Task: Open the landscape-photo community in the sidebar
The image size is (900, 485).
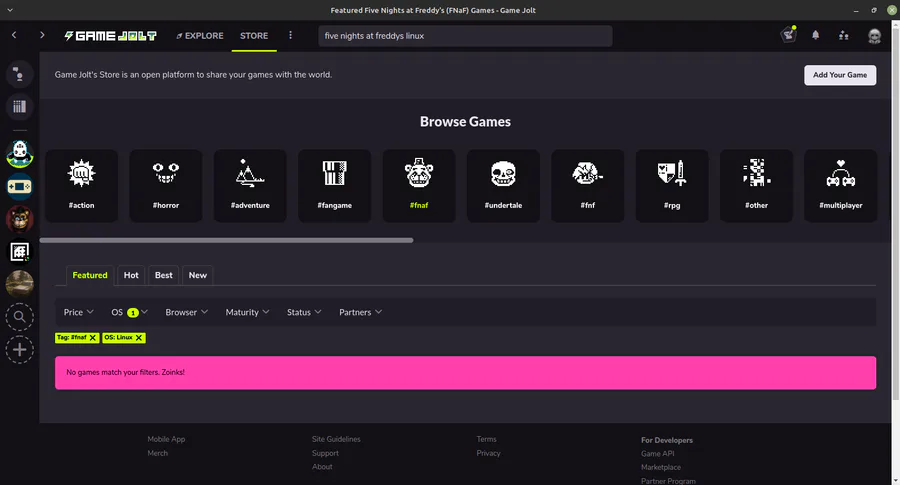Action: click(x=20, y=284)
